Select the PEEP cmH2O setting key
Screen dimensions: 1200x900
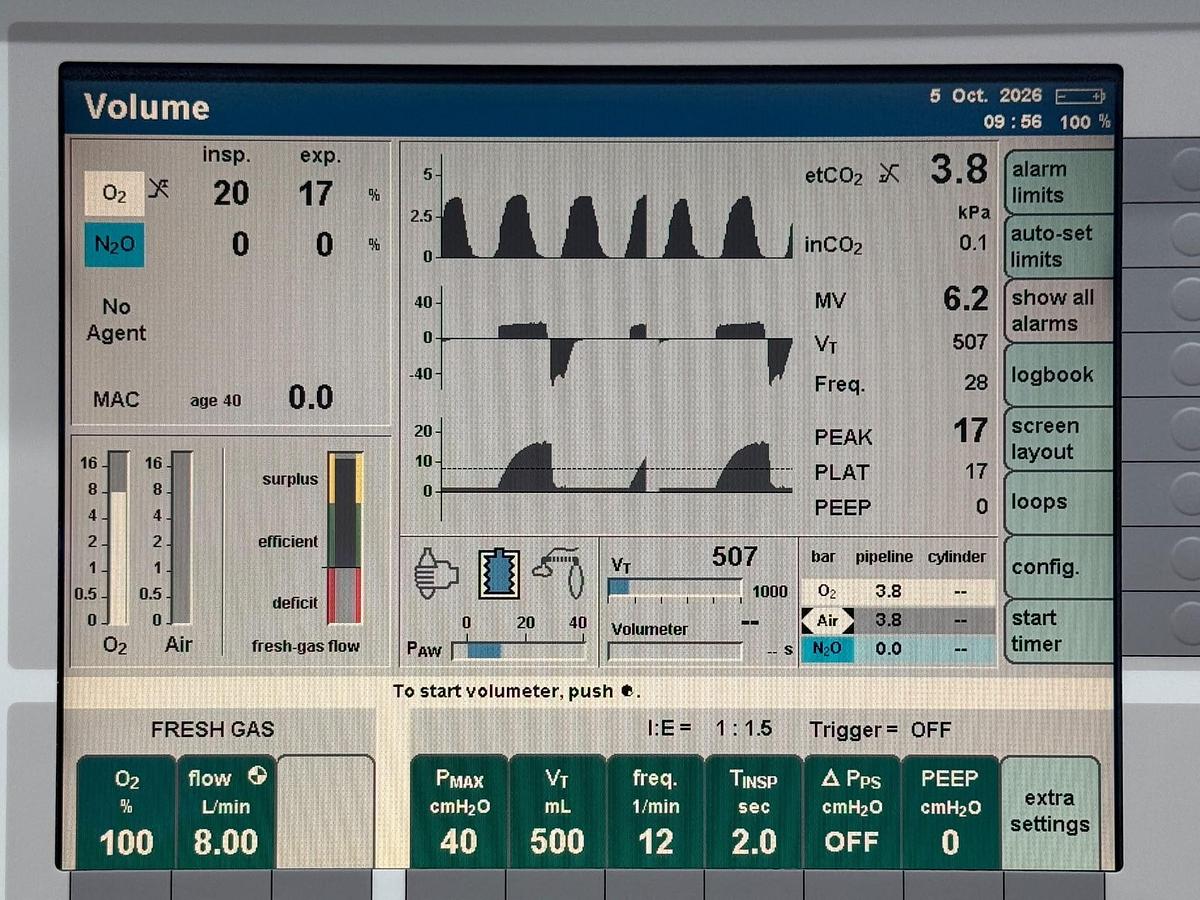950,811
